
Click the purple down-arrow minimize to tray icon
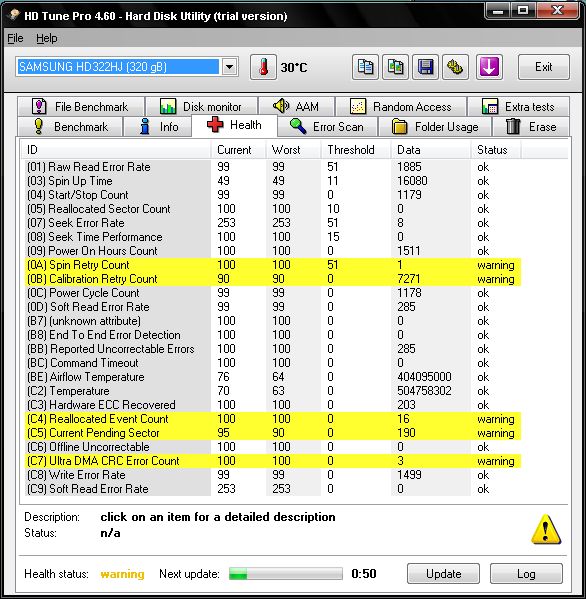pos(489,67)
